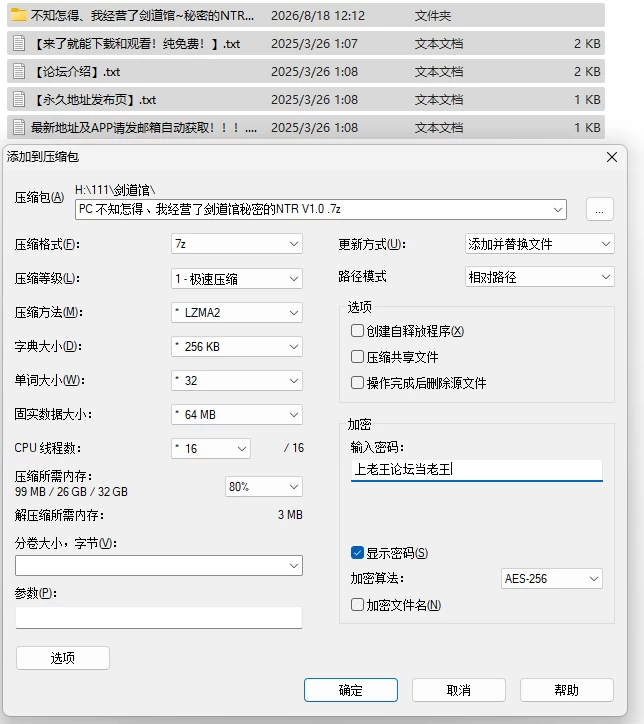Click the path text H:\111\剑道馆\
Image resolution: width=644 pixels, height=724 pixels.
115,190
